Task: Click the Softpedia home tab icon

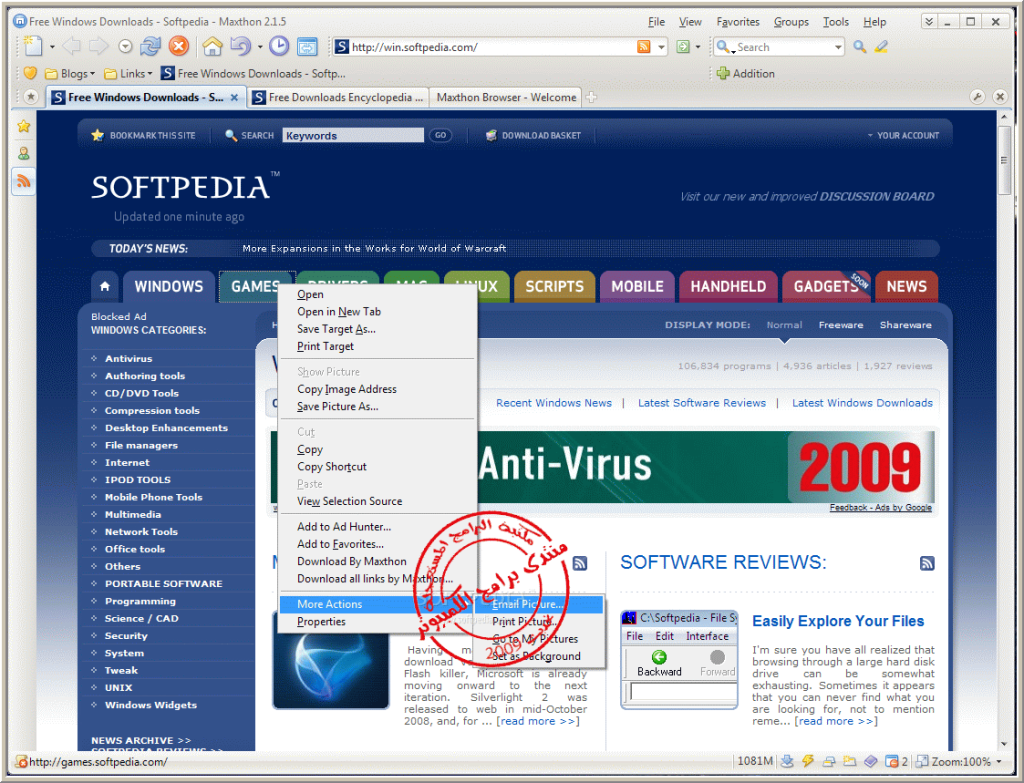Action: click(104, 286)
